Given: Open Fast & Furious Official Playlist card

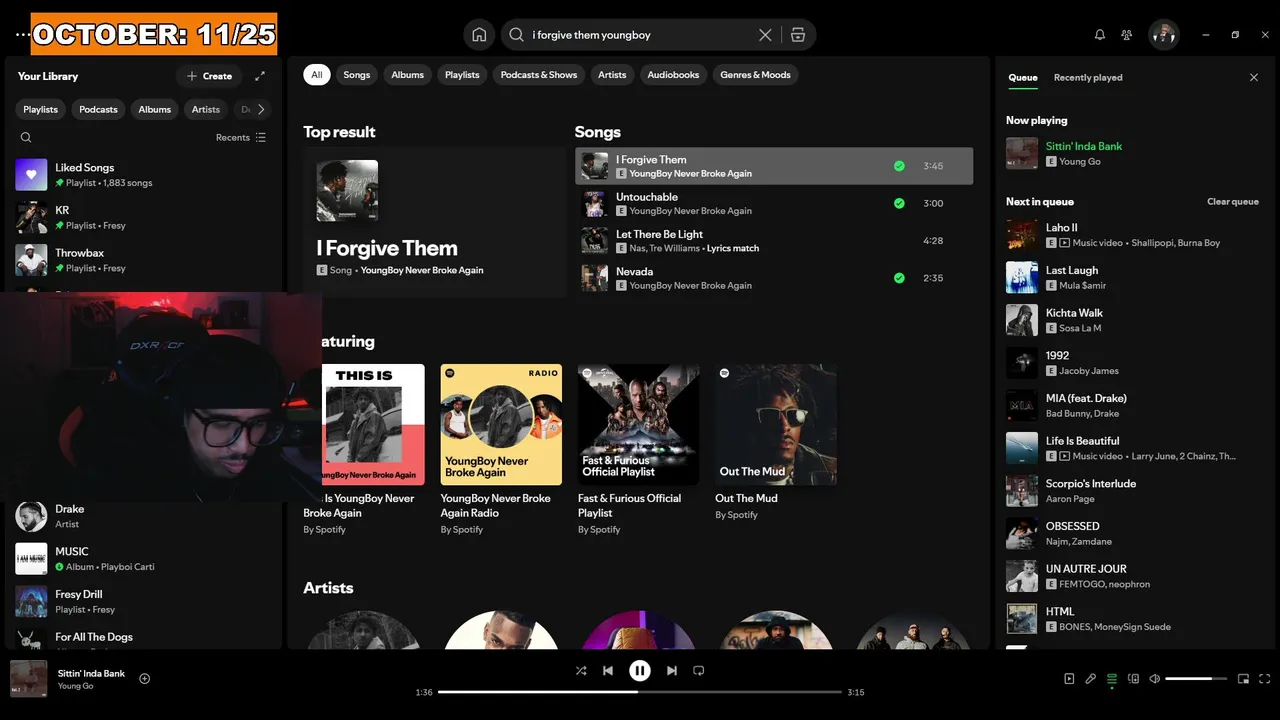Looking at the screenshot, I should (x=638, y=449).
